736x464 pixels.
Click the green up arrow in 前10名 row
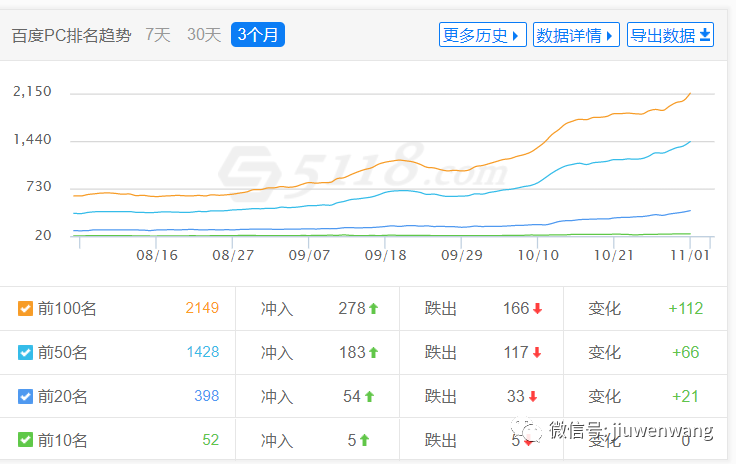coord(364,440)
